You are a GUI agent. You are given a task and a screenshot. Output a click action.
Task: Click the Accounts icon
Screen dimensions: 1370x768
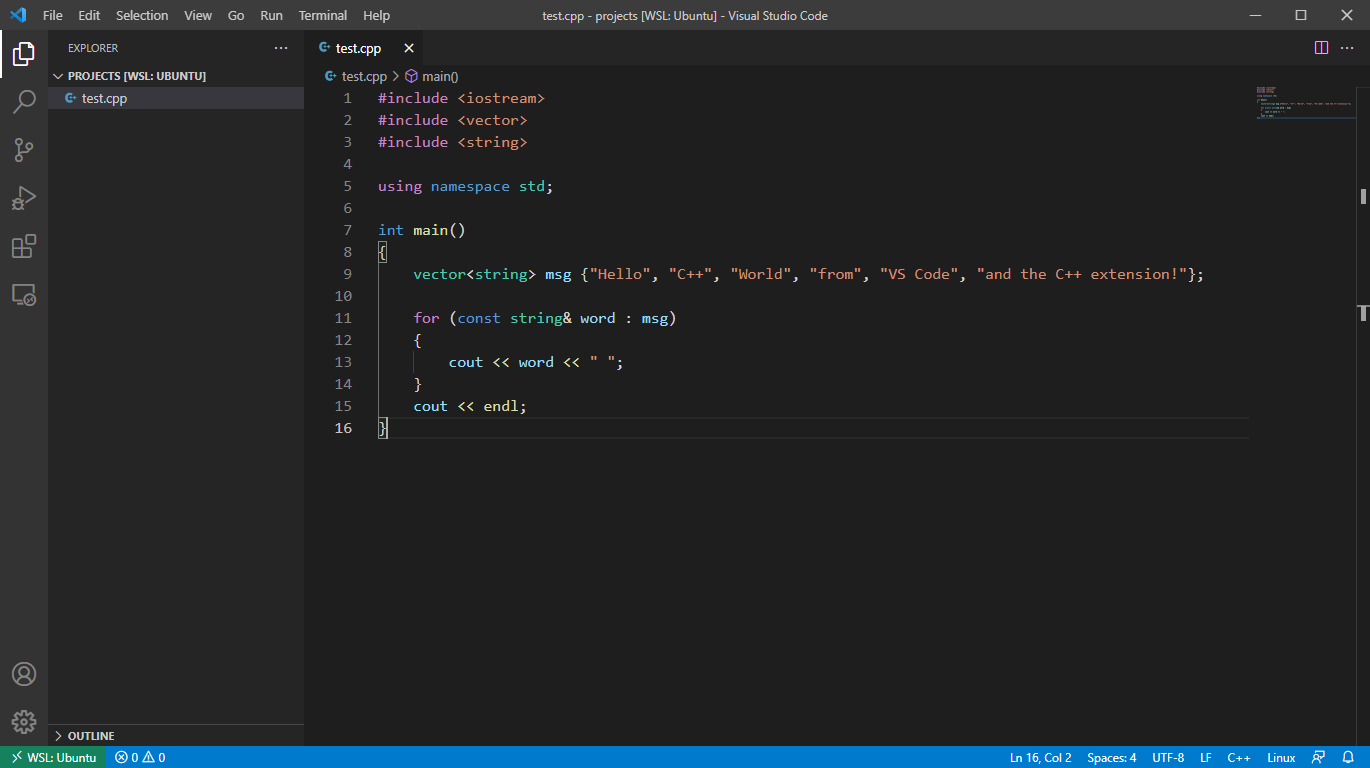click(x=24, y=674)
